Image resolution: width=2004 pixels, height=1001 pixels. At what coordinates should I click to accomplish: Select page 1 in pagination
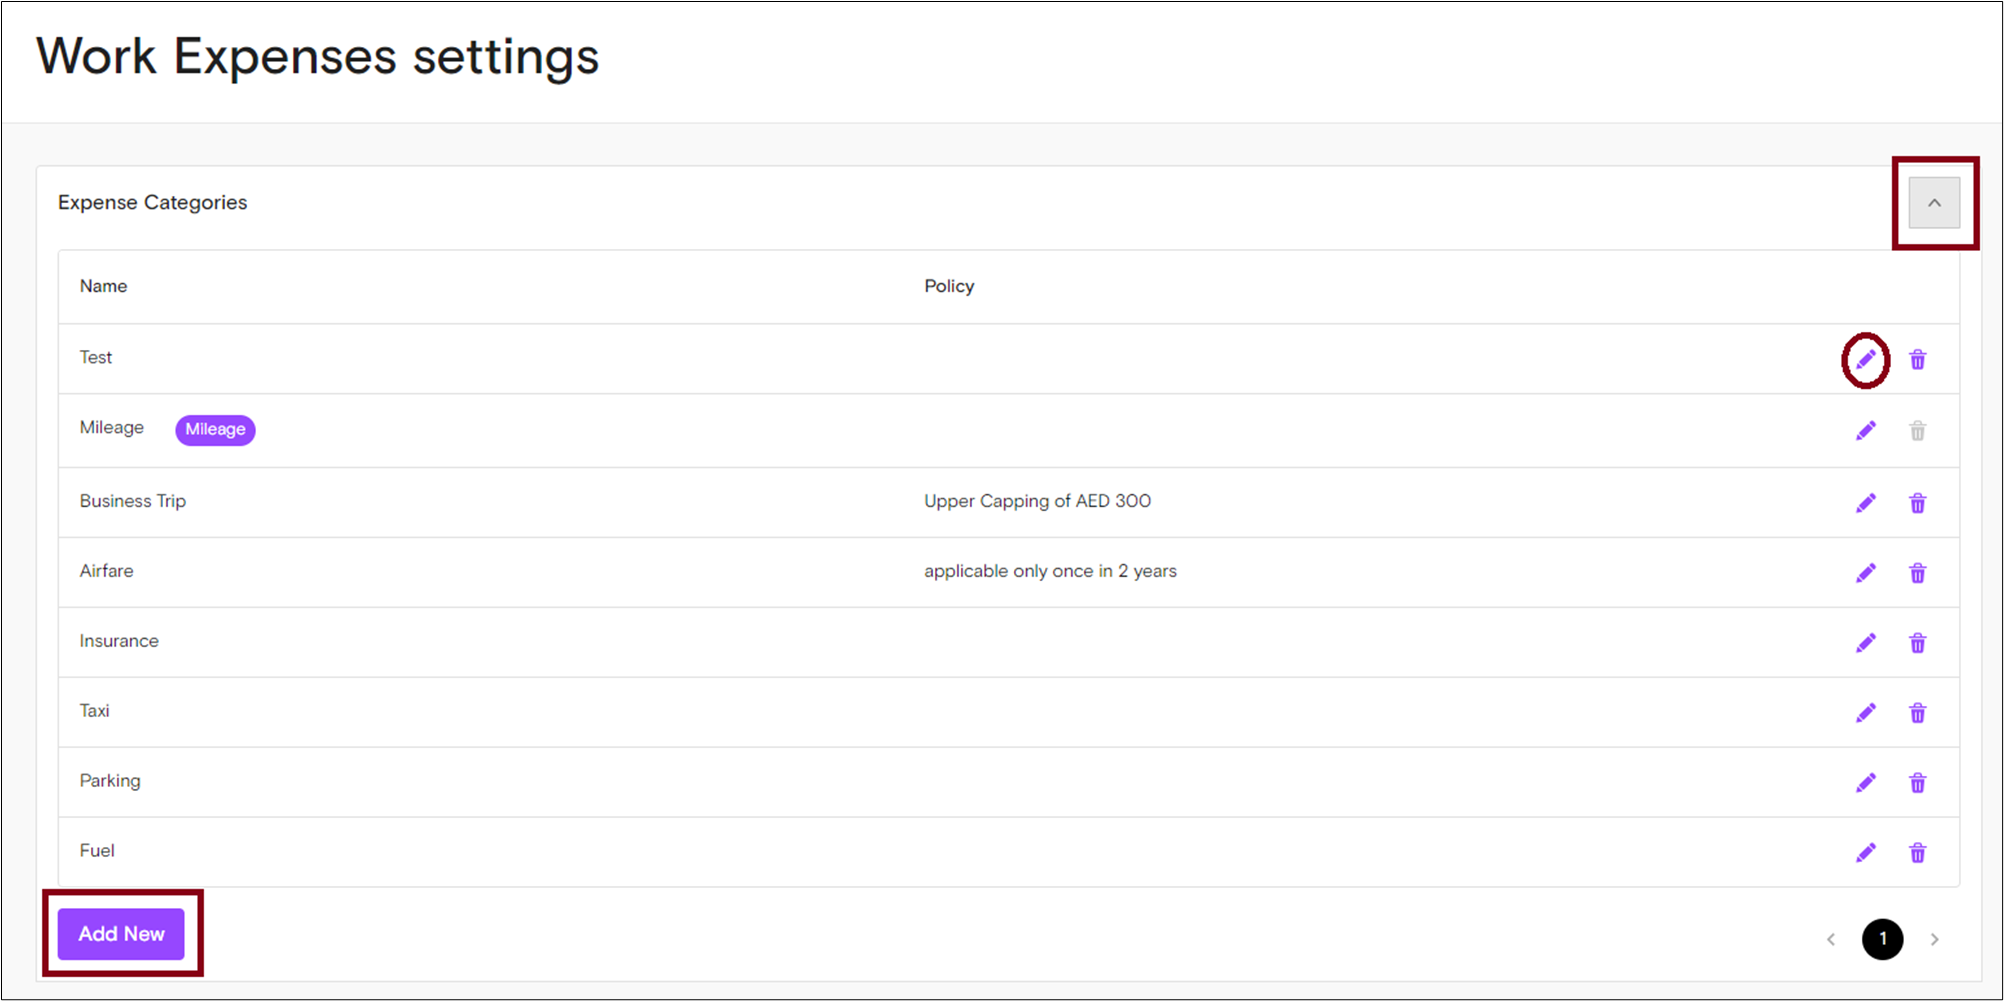1883,938
